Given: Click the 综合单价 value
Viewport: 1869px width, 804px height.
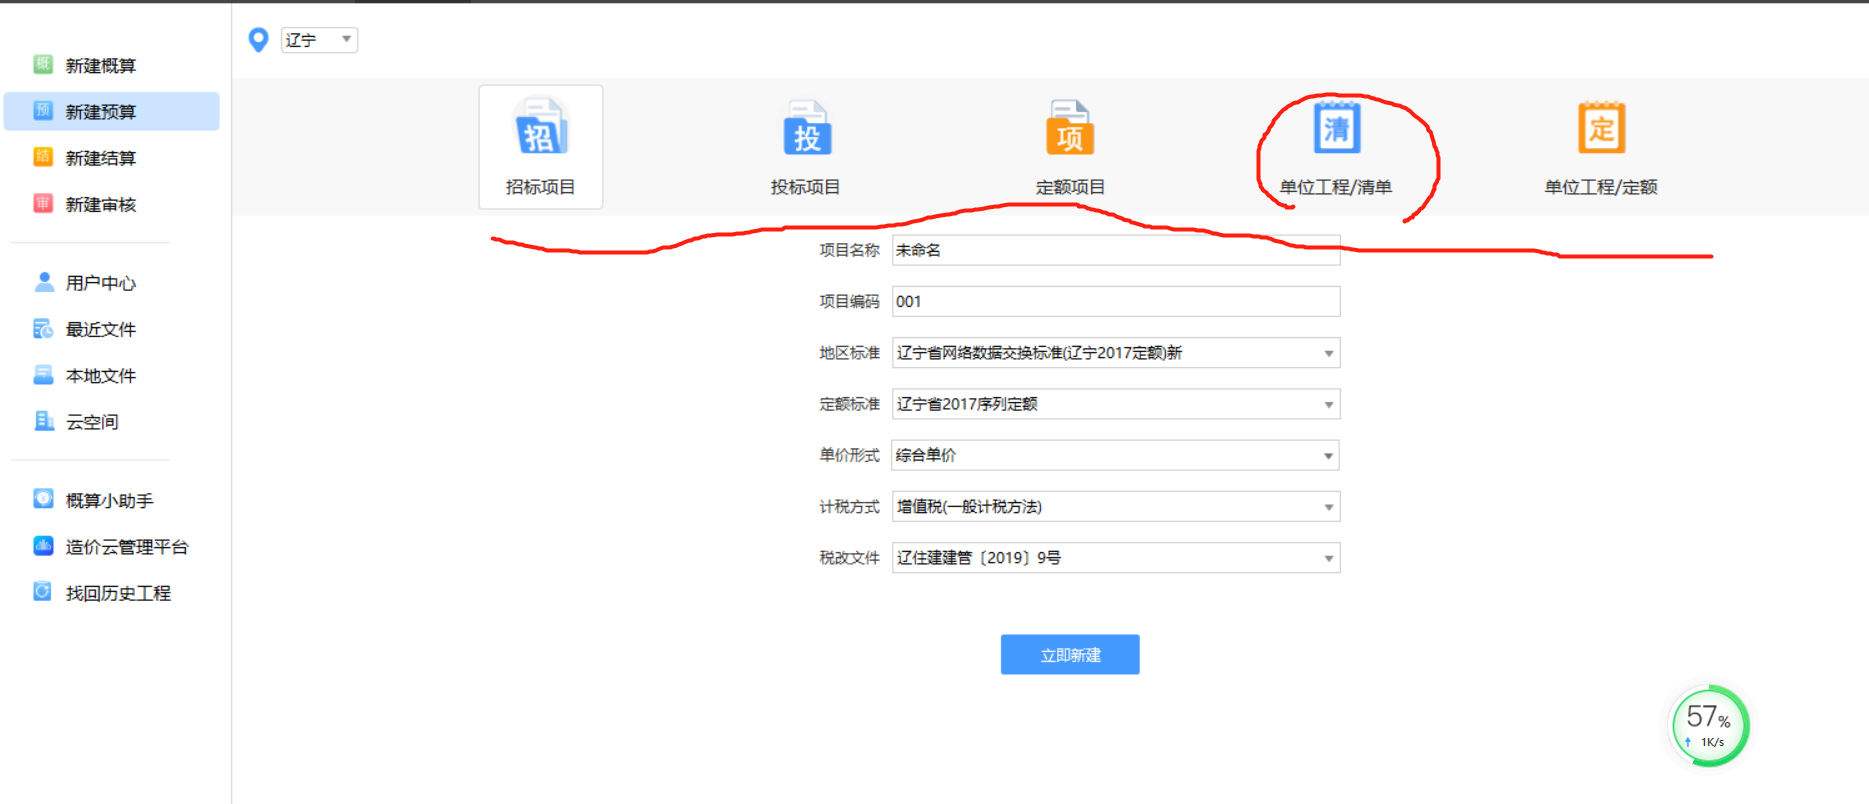Looking at the screenshot, I should [926, 455].
